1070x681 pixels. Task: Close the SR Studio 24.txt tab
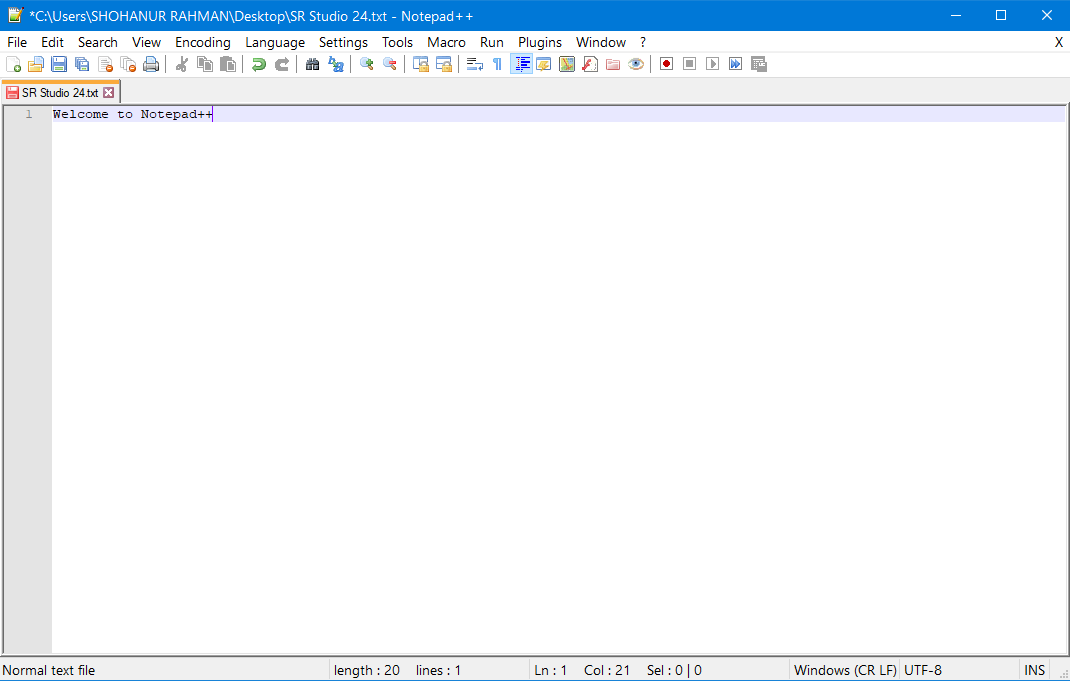point(109,92)
